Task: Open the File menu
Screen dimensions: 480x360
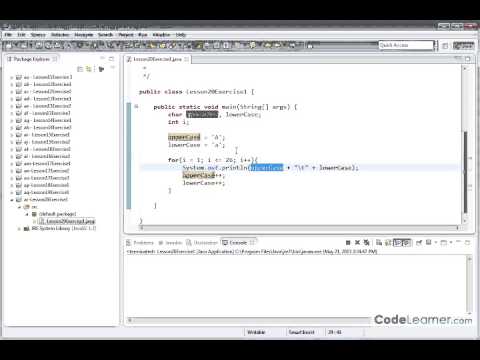Action: click(x=8, y=35)
